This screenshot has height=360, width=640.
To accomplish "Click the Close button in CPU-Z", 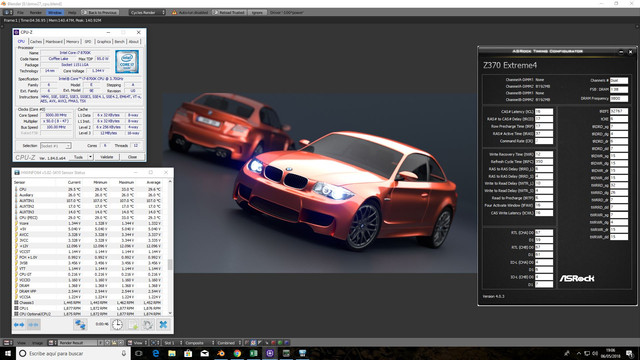I will click(x=132, y=157).
